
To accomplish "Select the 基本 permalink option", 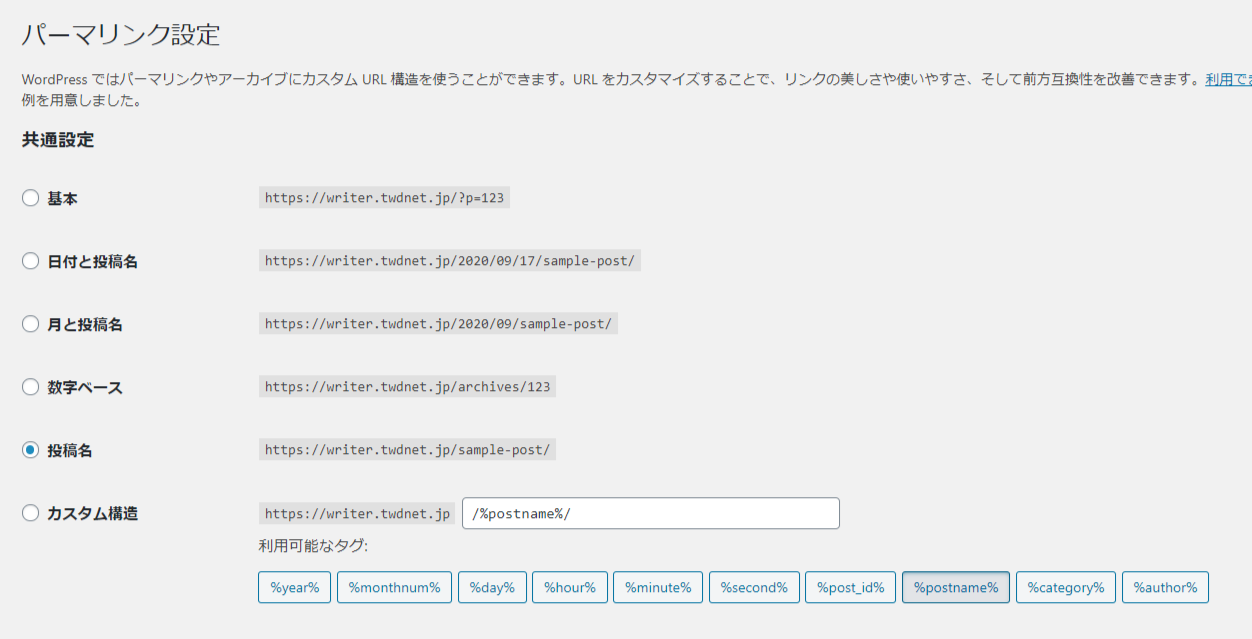I will pos(30,198).
